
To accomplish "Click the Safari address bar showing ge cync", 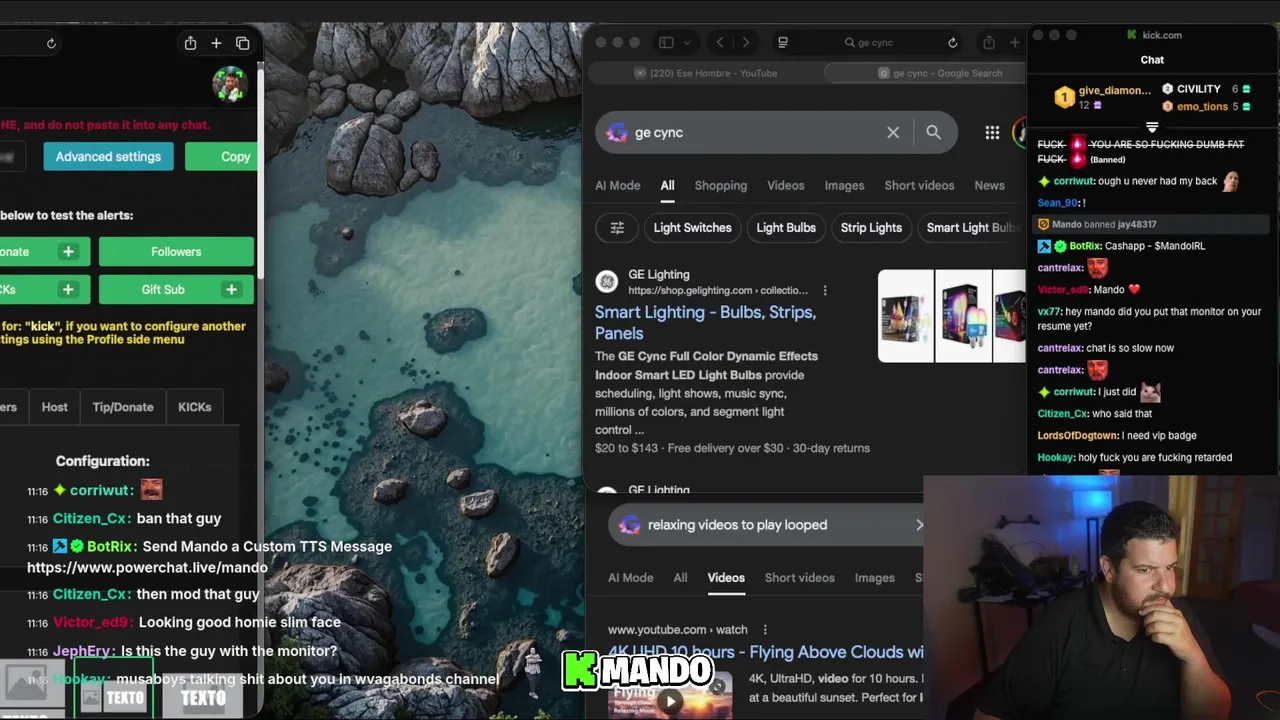I will (867, 43).
